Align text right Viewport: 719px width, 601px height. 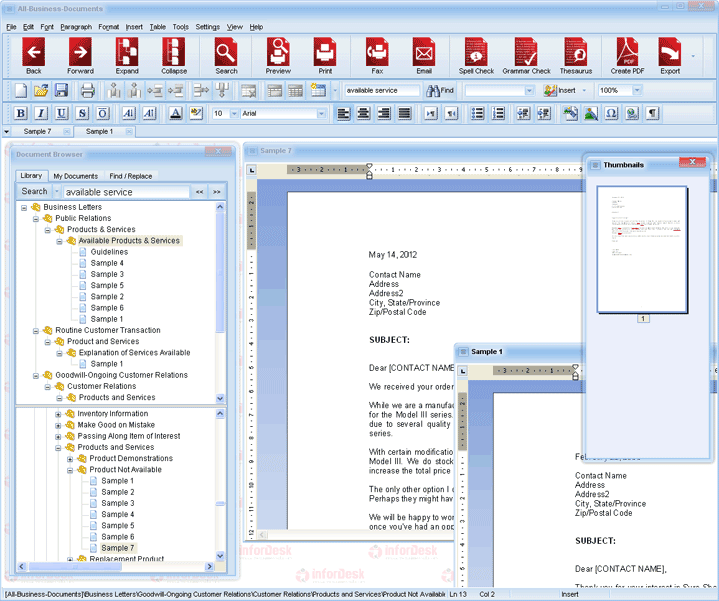(x=384, y=113)
